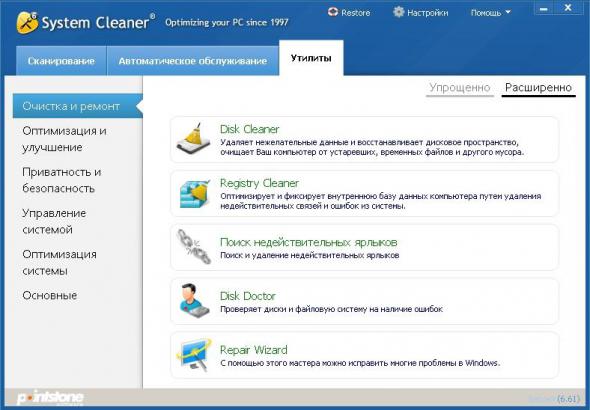This screenshot has width=590, height=410.
Task: Click Поиск недействительных ярлыков link
Action: pos(309,242)
